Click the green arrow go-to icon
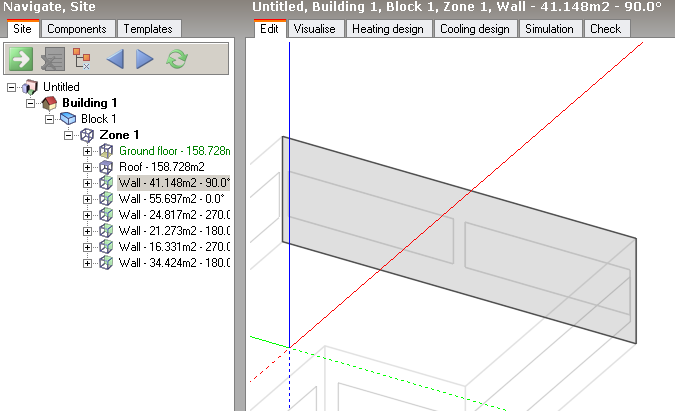 [21, 59]
